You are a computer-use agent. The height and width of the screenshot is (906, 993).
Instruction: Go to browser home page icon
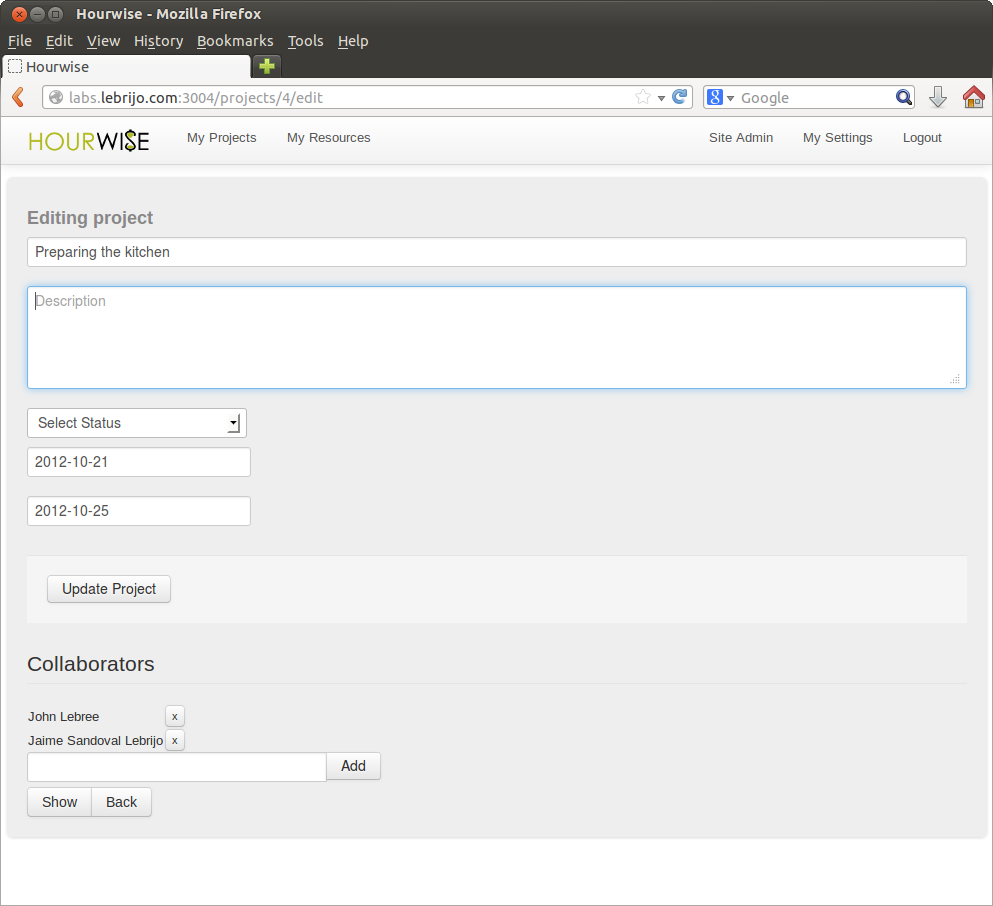[973, 98]
